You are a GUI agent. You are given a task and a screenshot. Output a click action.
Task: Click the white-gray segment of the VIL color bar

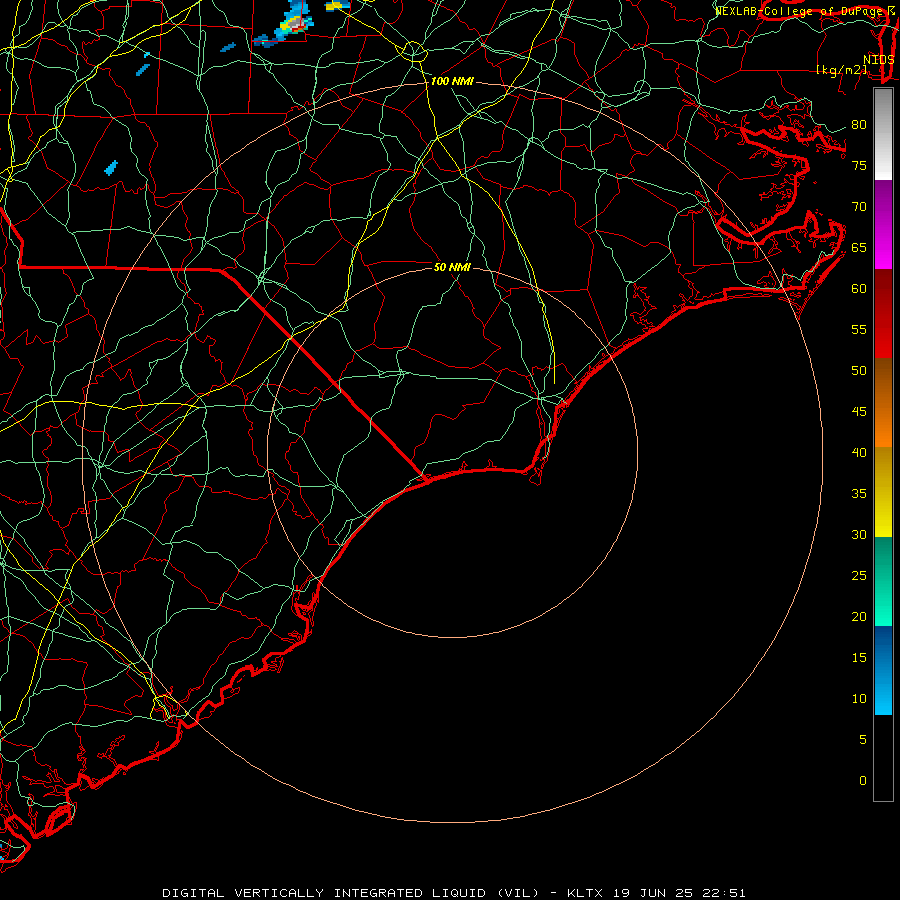pos(883,134)
